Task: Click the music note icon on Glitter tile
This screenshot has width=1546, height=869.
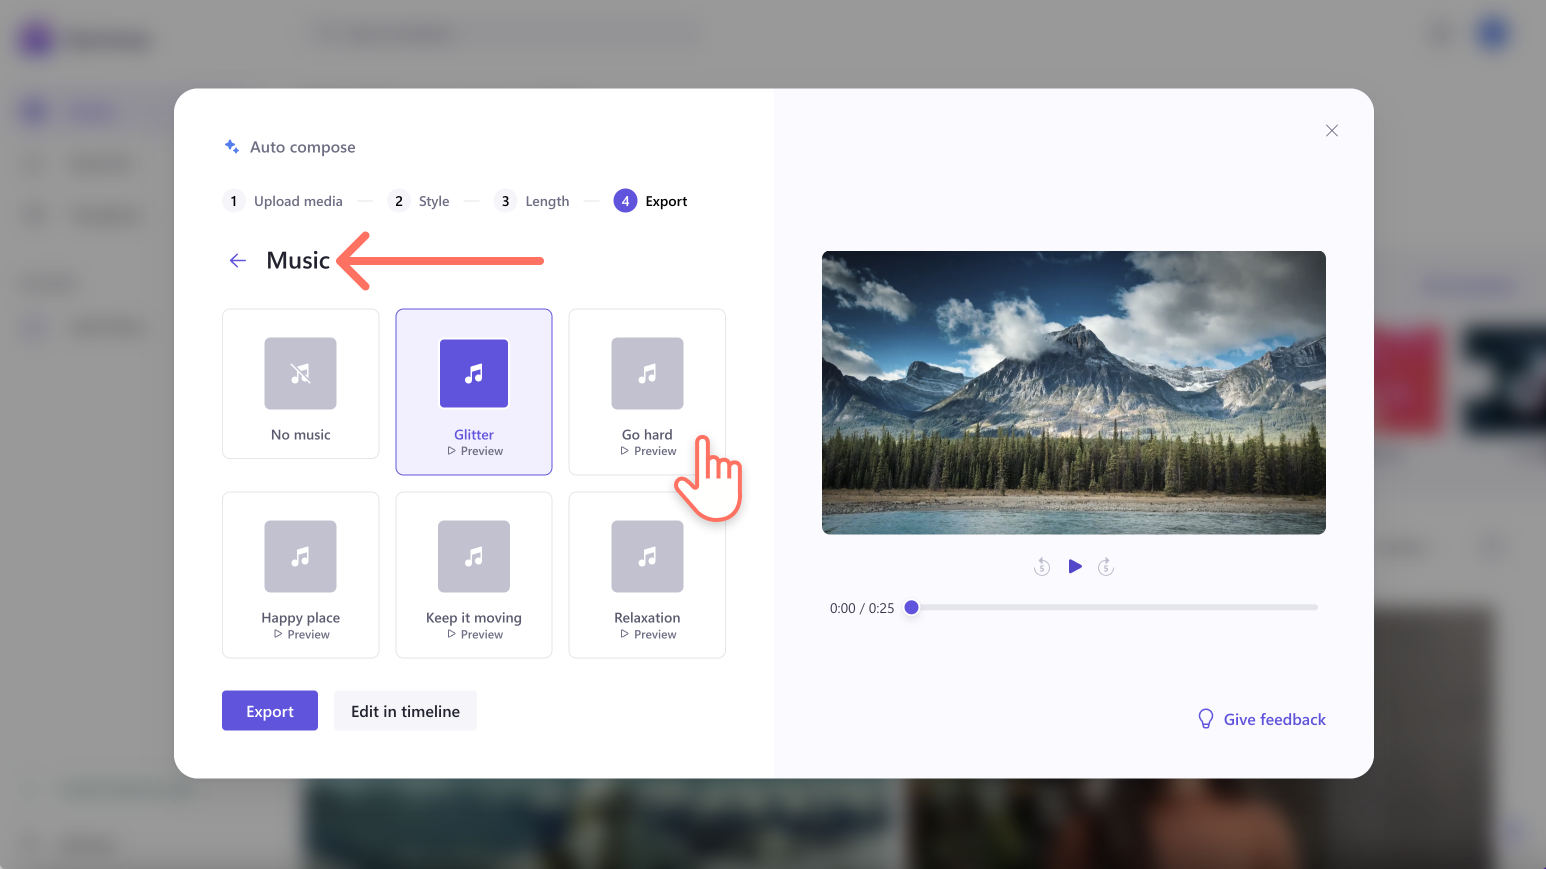Action: click(473, 373)
